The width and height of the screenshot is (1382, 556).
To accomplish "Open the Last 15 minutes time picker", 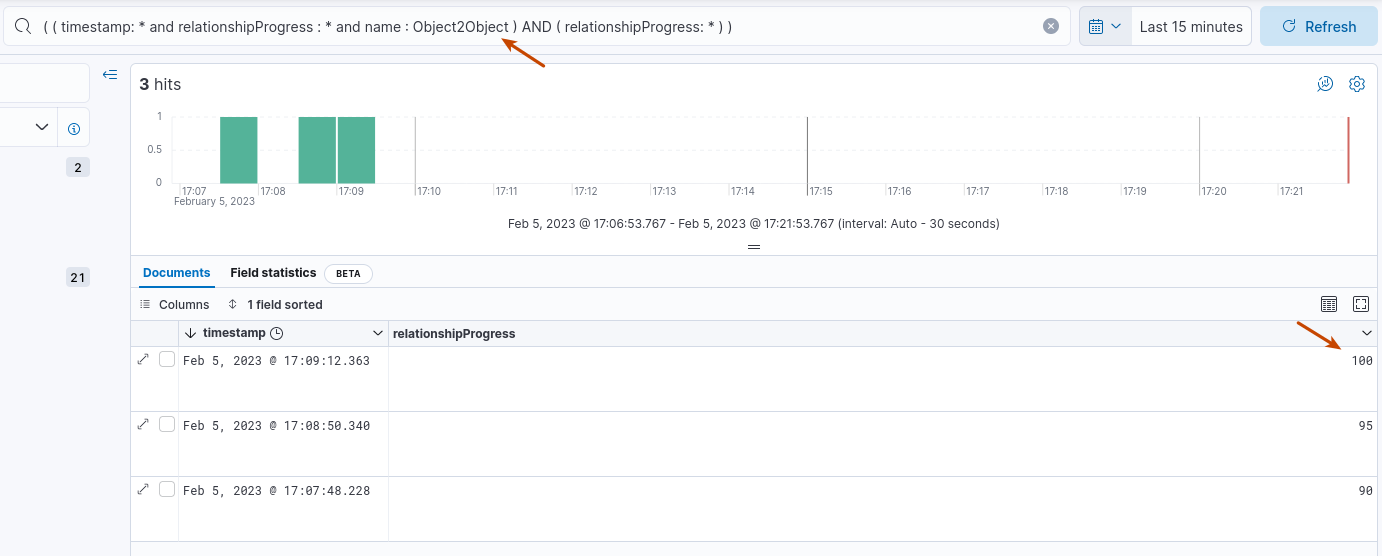I will tap(1191, 27).
